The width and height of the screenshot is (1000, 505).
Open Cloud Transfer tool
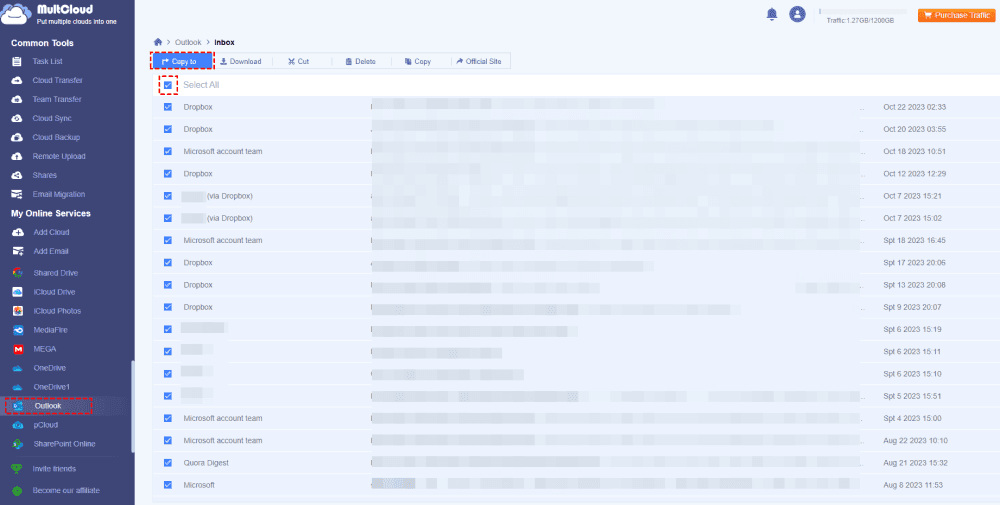tap(57, 80)
